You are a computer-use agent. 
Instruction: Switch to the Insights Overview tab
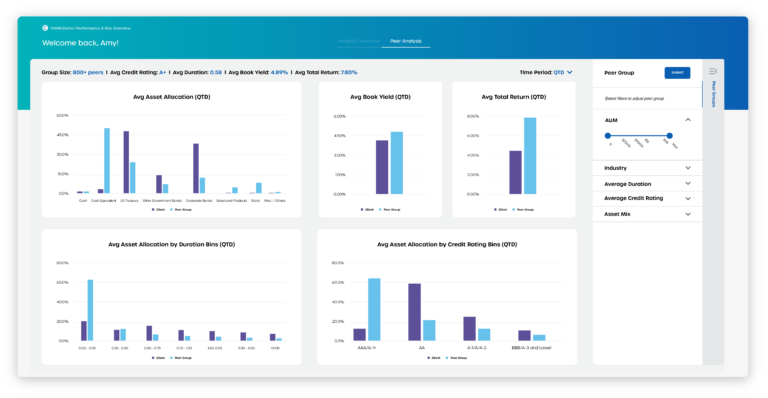[x=359, y=41]
